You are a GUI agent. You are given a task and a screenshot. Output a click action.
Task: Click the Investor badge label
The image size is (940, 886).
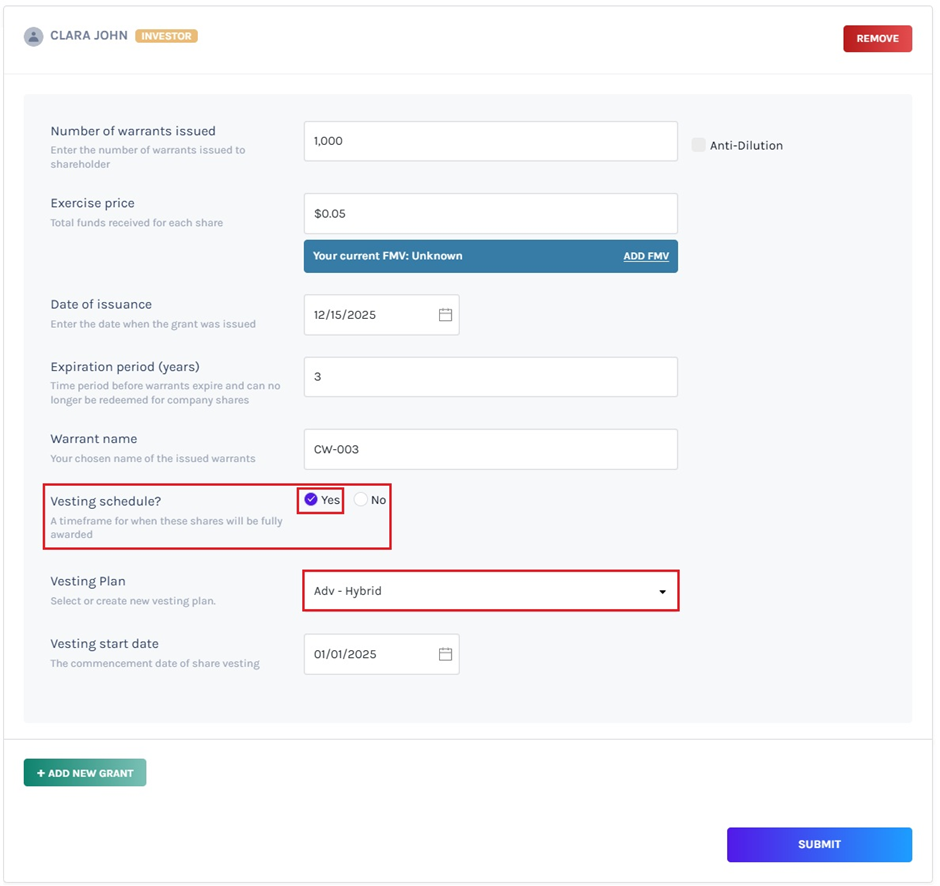pos(166,36)
